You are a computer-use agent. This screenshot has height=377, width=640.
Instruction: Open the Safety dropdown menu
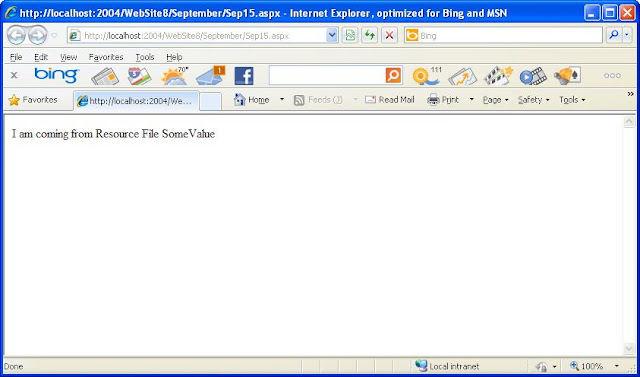533,100
